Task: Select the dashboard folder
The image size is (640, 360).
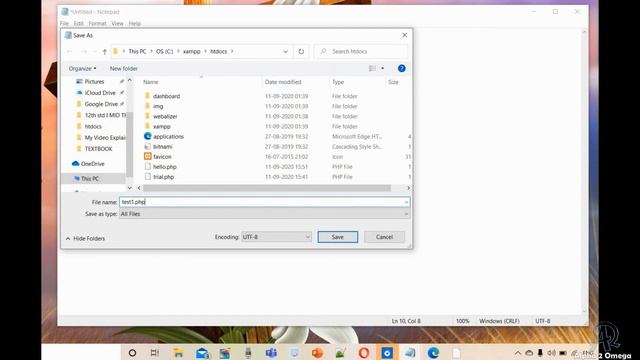Action: (x=166, y=96)
